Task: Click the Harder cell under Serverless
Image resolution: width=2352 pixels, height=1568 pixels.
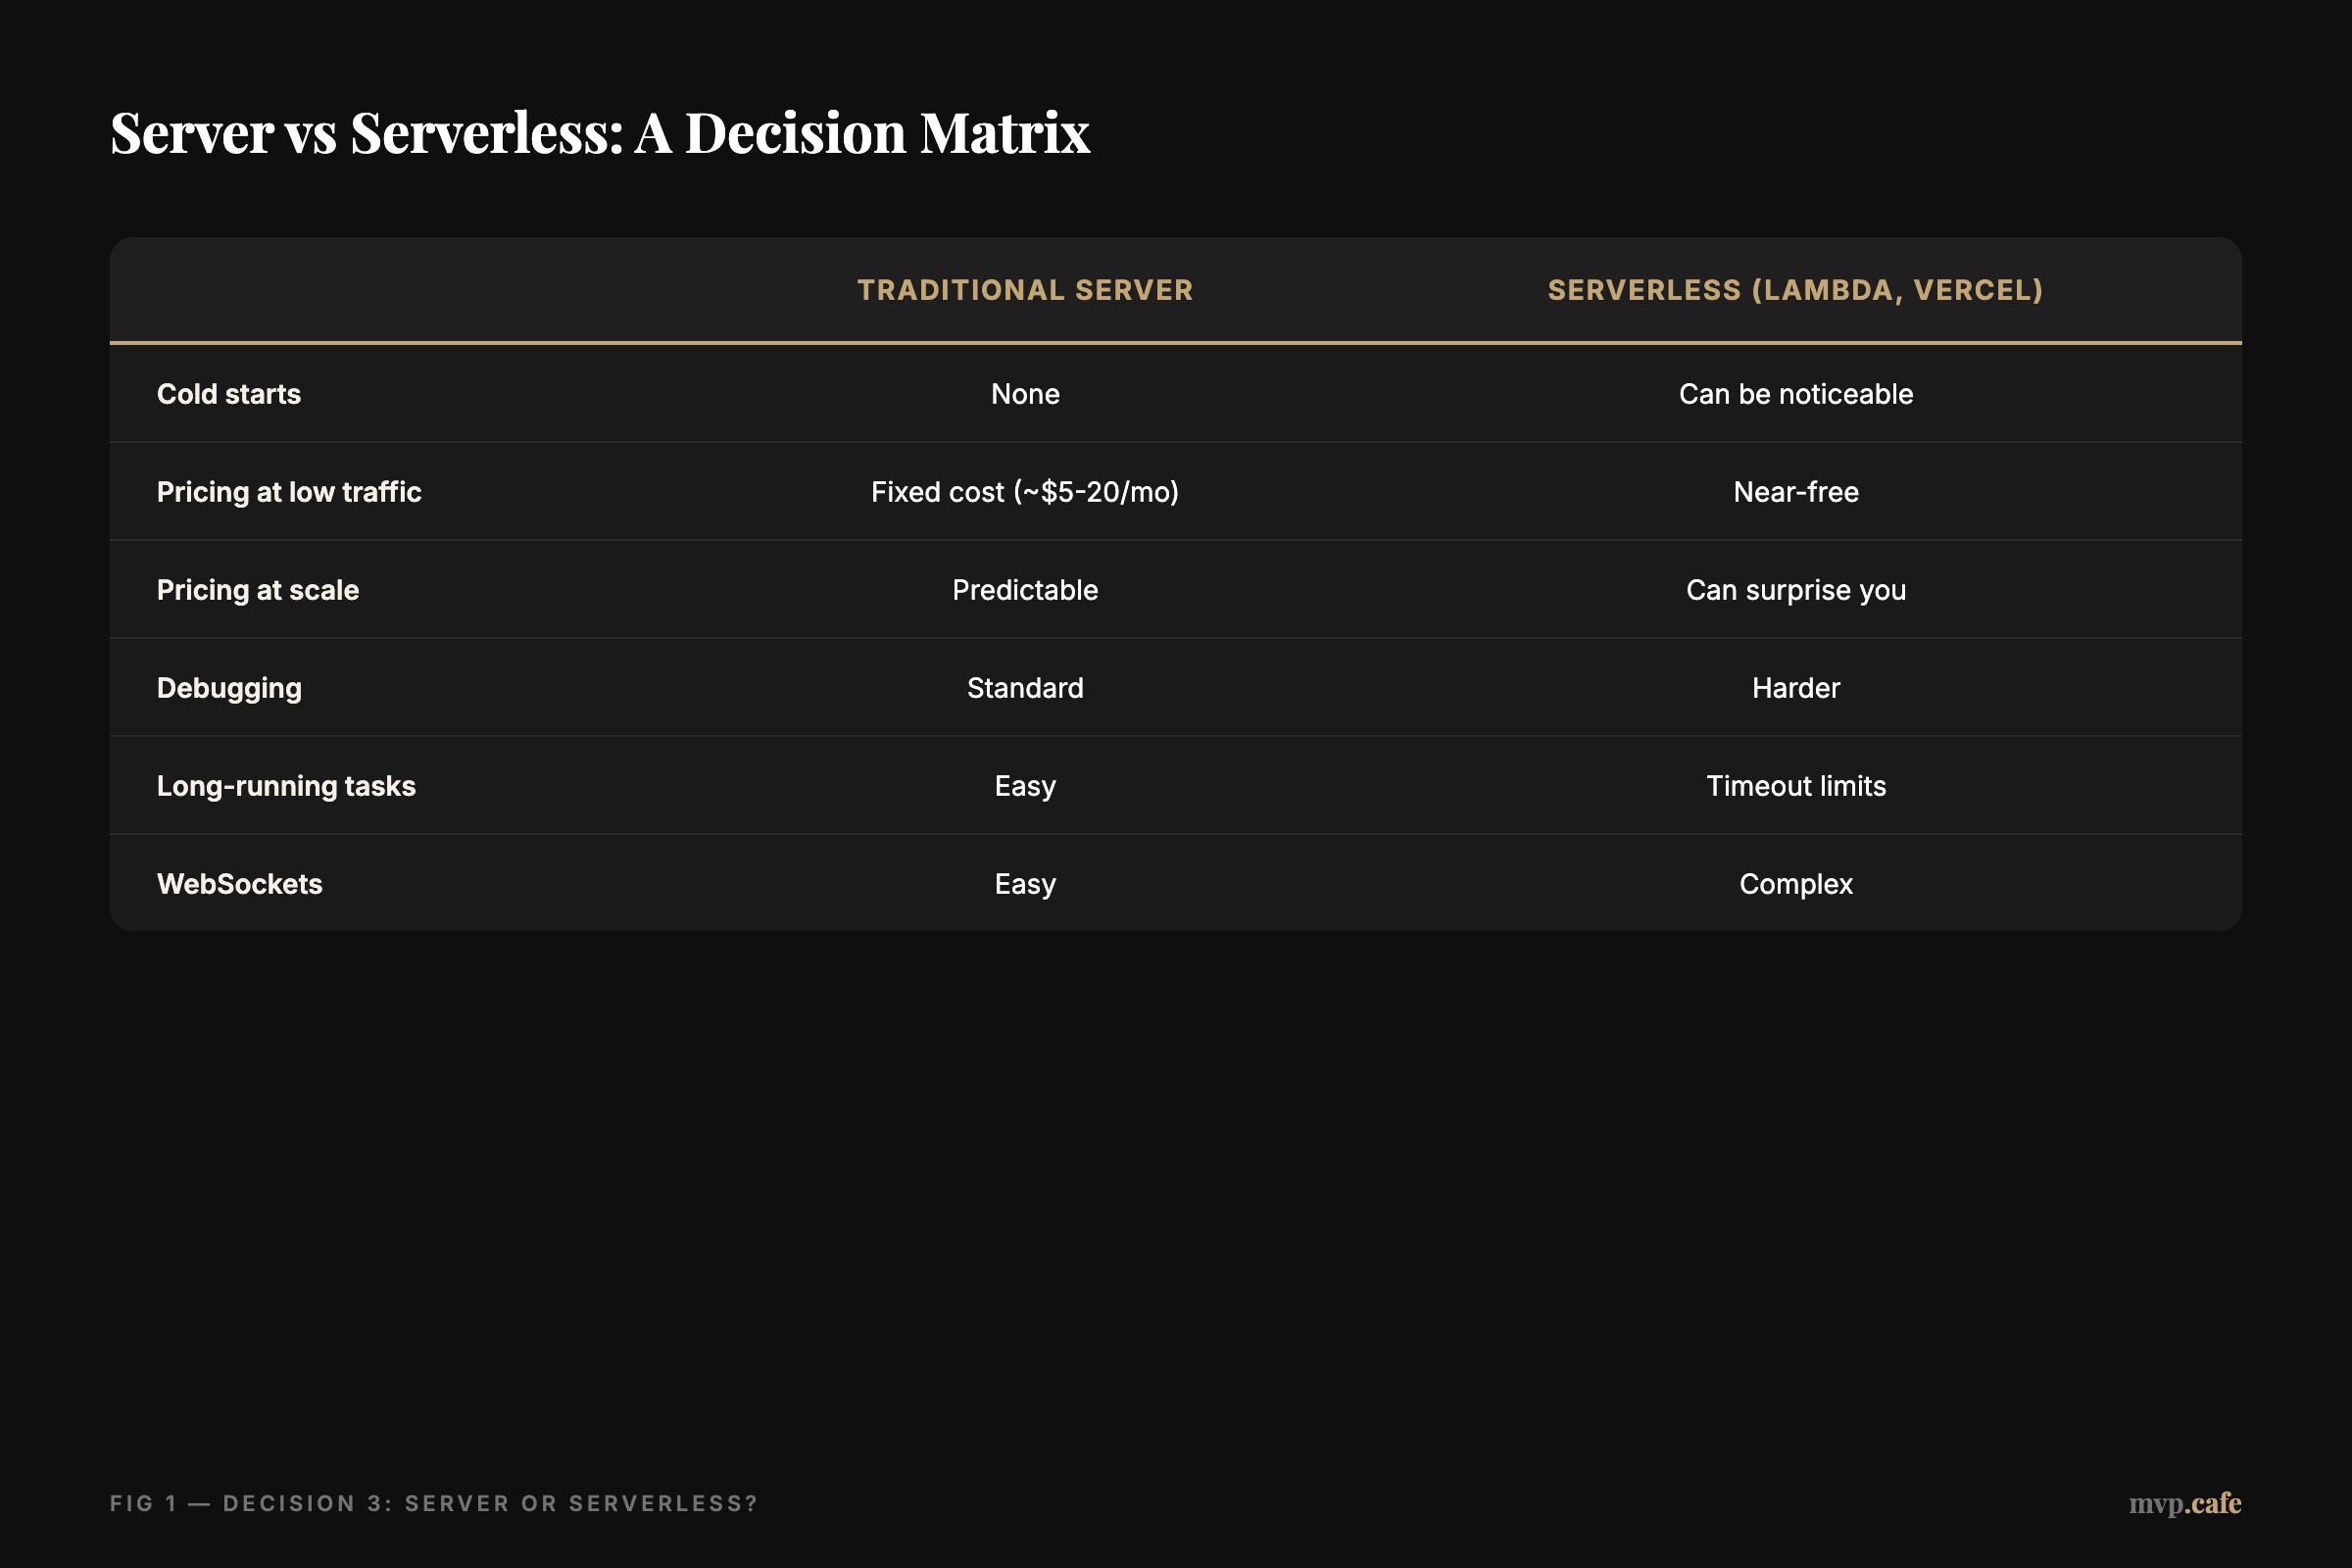Action: click(1795, 687)
